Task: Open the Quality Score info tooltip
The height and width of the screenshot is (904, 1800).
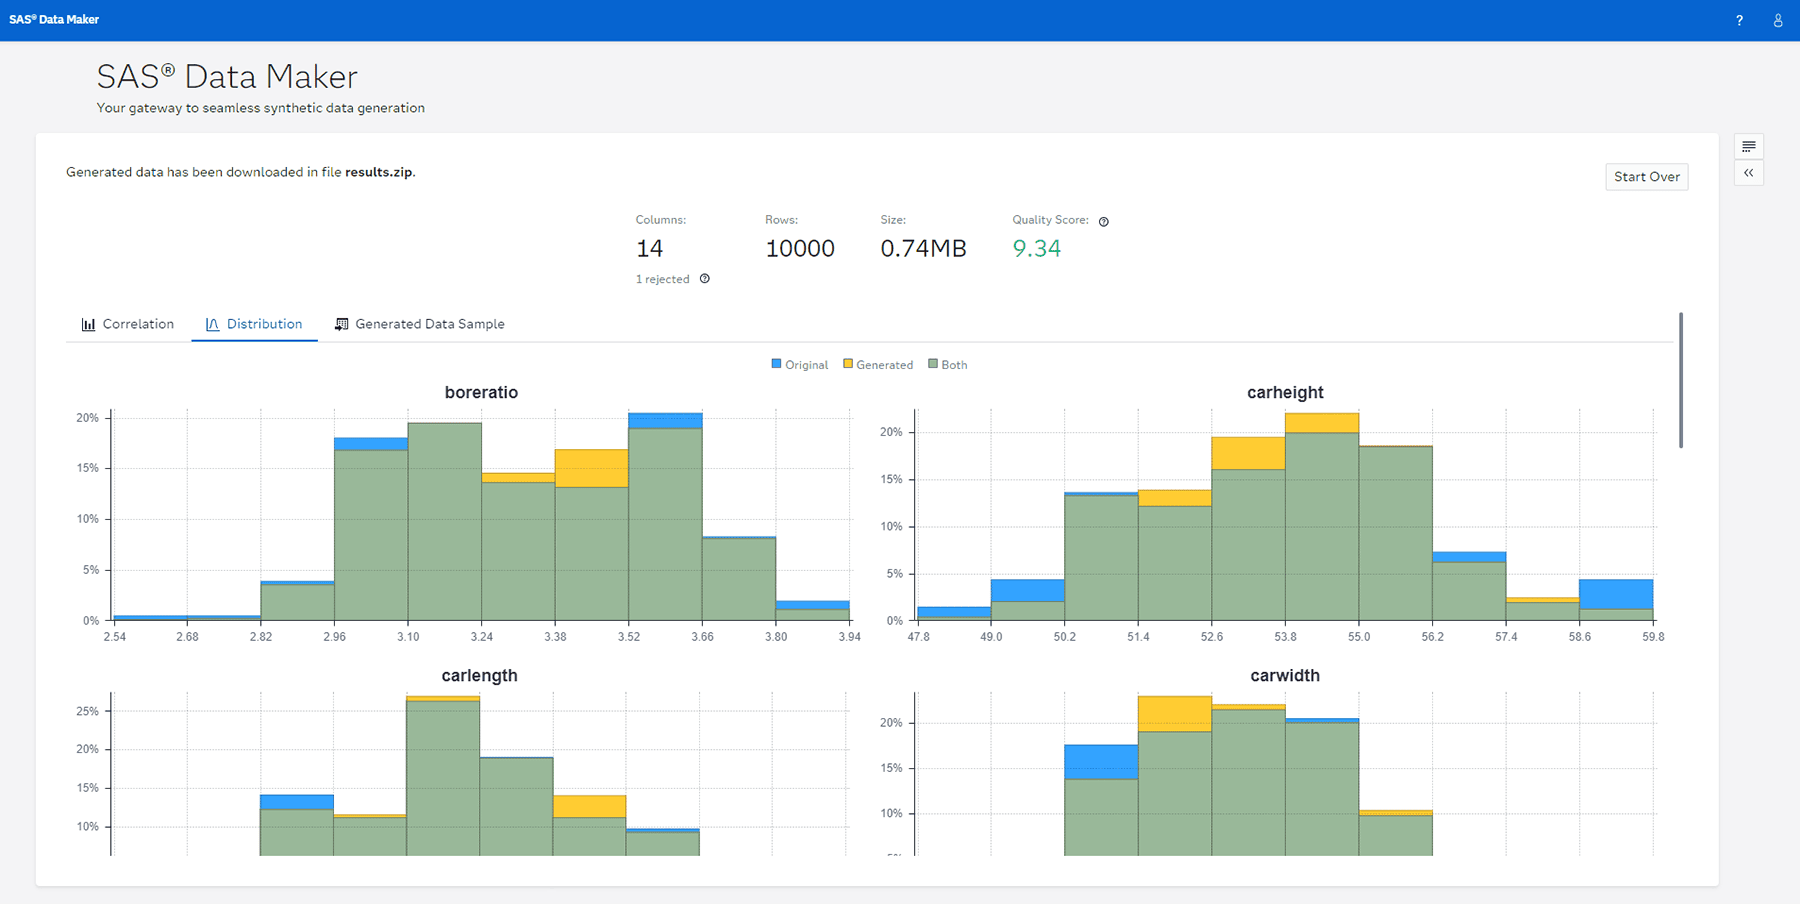Action: coord(1103,220)
